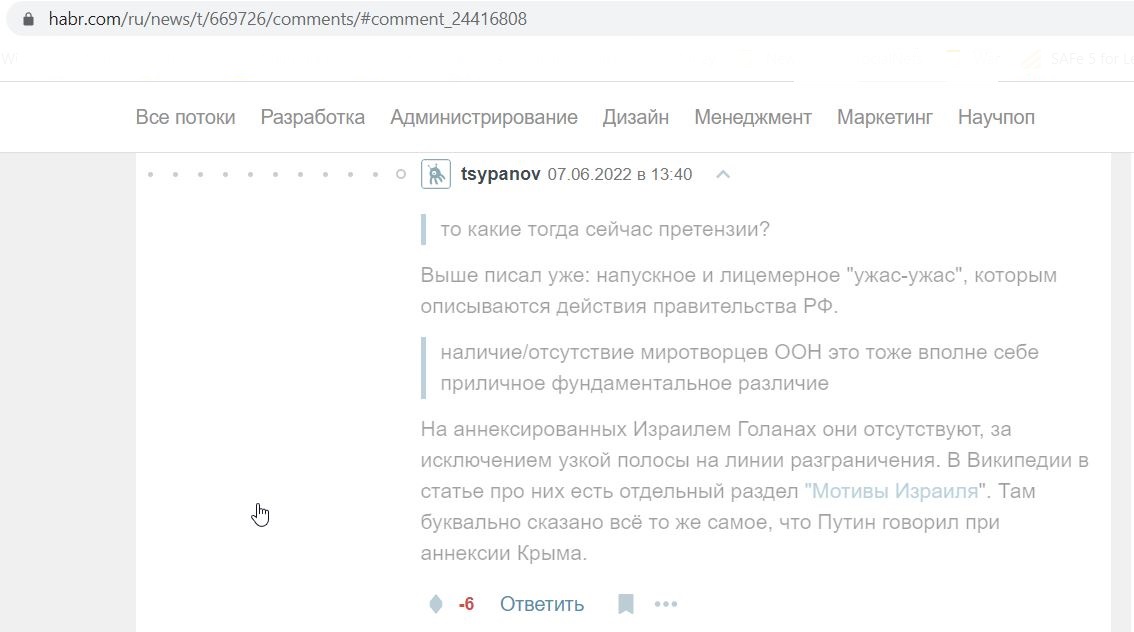Viewport: 1134px width, 632px height.
Task: Switch to the Разработка flow
Action: 312,117
